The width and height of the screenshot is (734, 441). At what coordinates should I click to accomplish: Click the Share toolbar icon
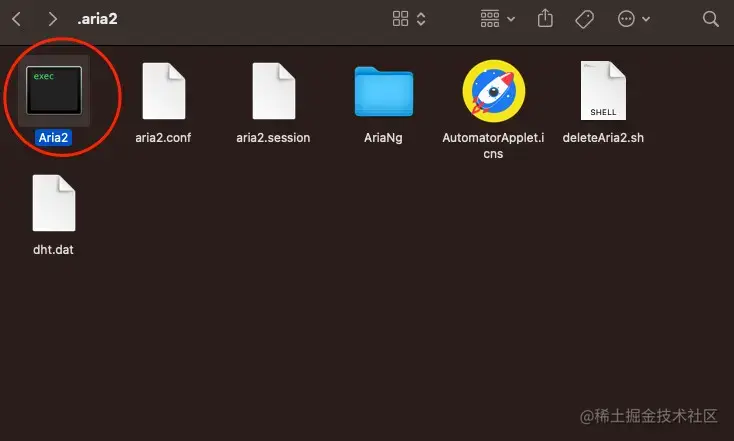[545, 19]
